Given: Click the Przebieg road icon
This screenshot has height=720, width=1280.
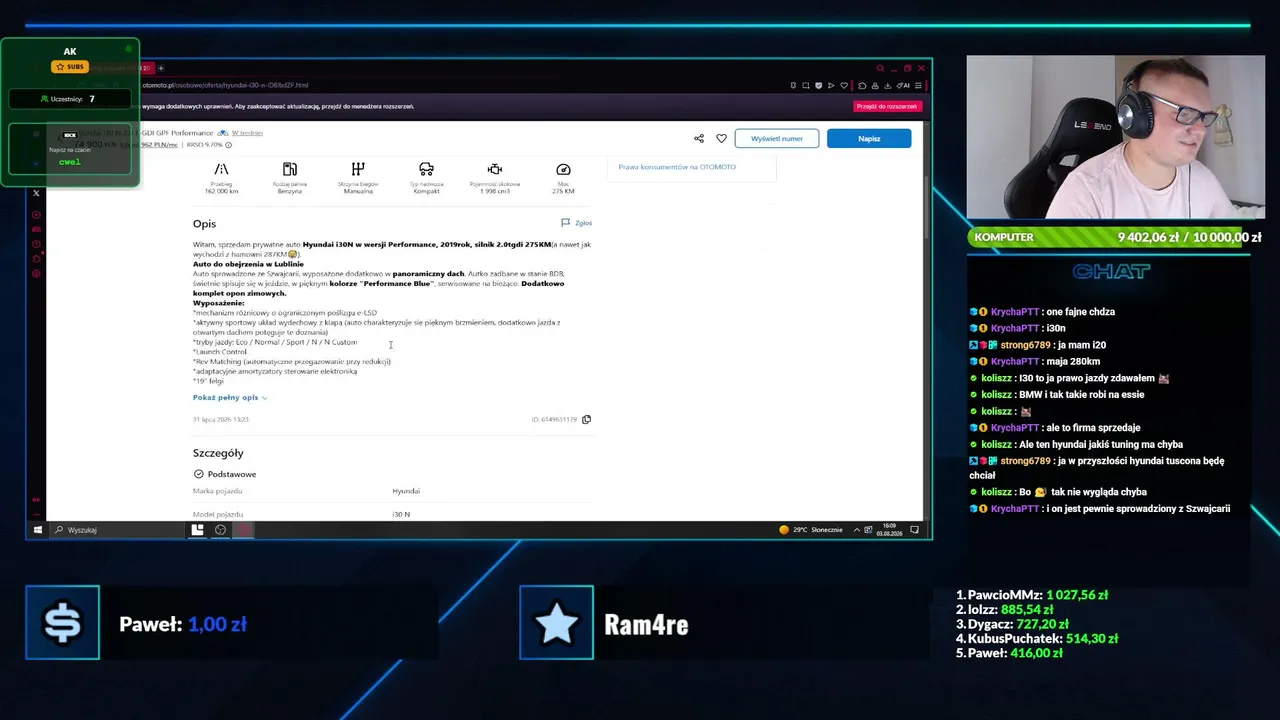Looking at the screenshot, I should (221, 170).
